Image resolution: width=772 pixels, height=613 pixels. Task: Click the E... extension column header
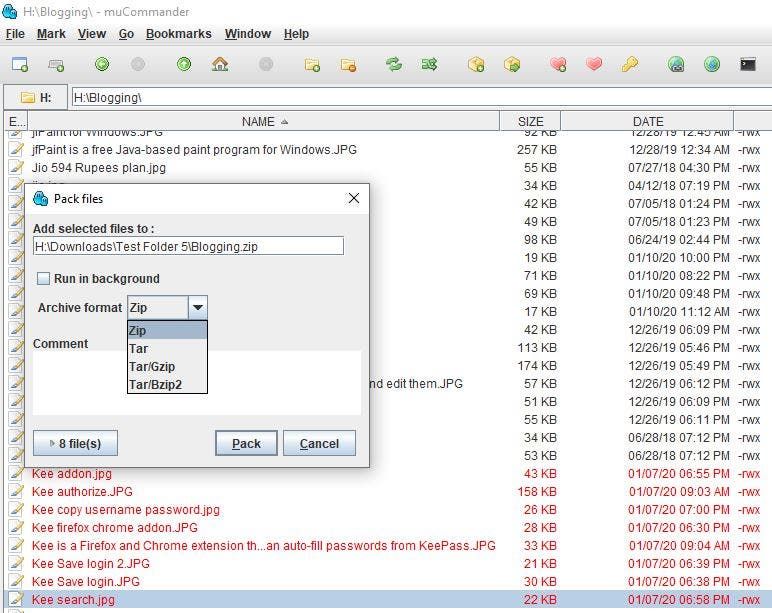(17, 121)
